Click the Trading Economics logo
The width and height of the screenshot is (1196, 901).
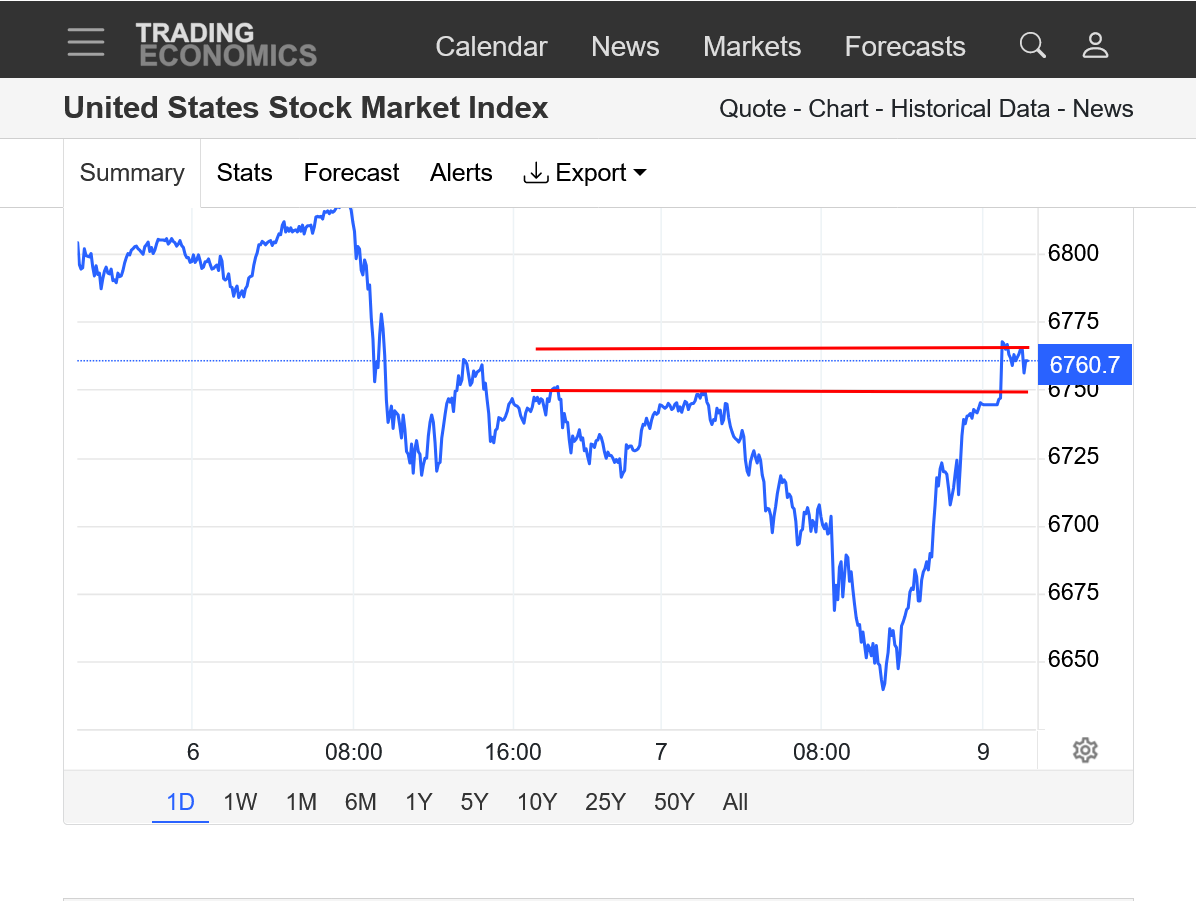[x=226, y=45]
